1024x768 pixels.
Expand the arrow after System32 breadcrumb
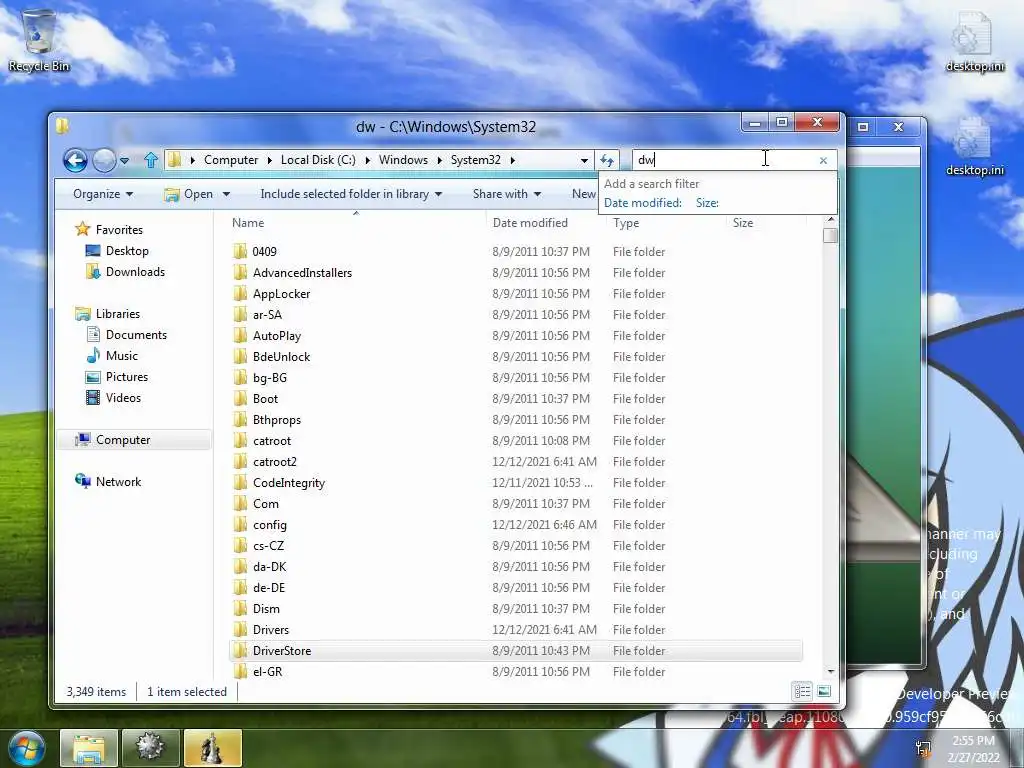coord(513,160)
